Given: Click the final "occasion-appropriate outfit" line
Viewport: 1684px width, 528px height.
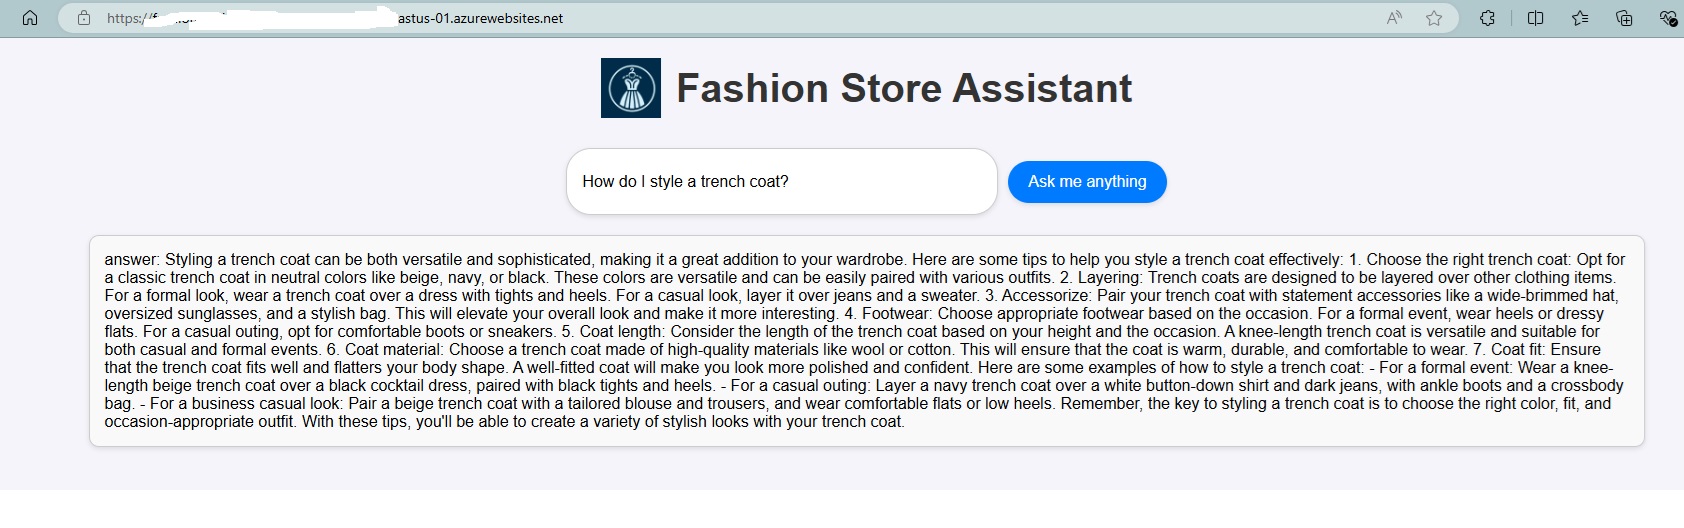Looking at the screenshot, I should (x=200, y=422).
